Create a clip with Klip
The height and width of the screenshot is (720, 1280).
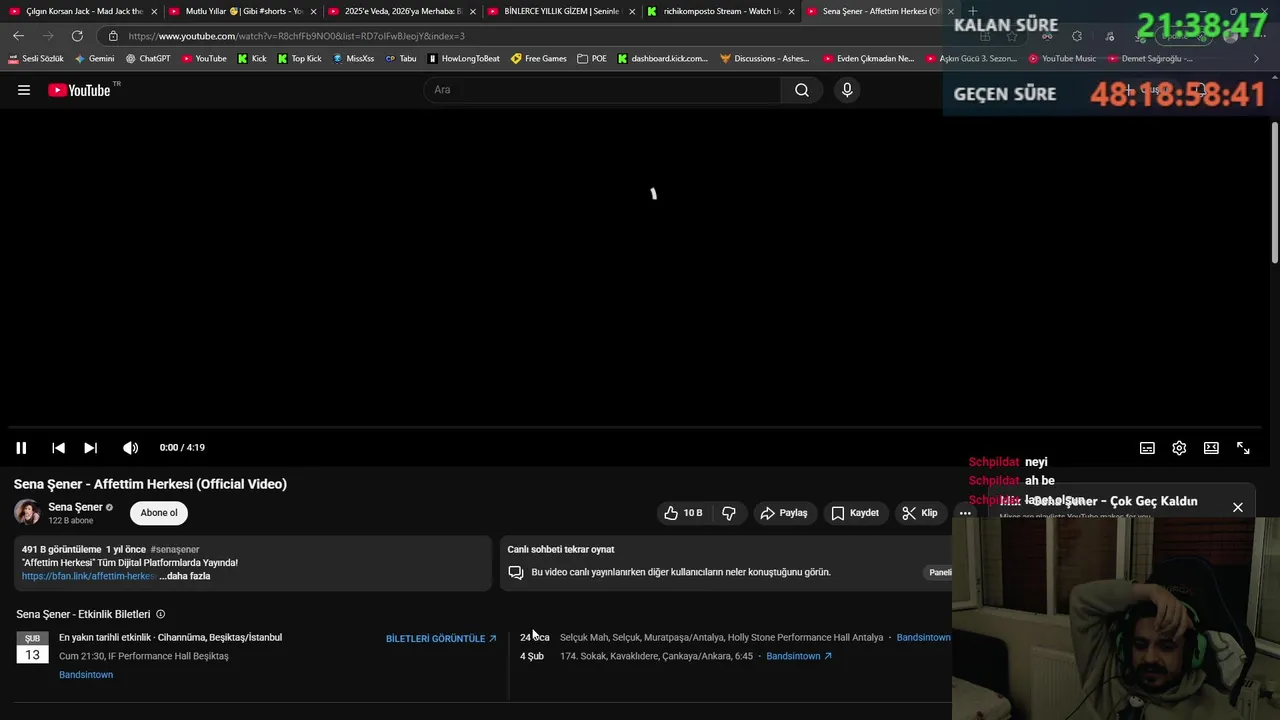(x=920, y=513)
